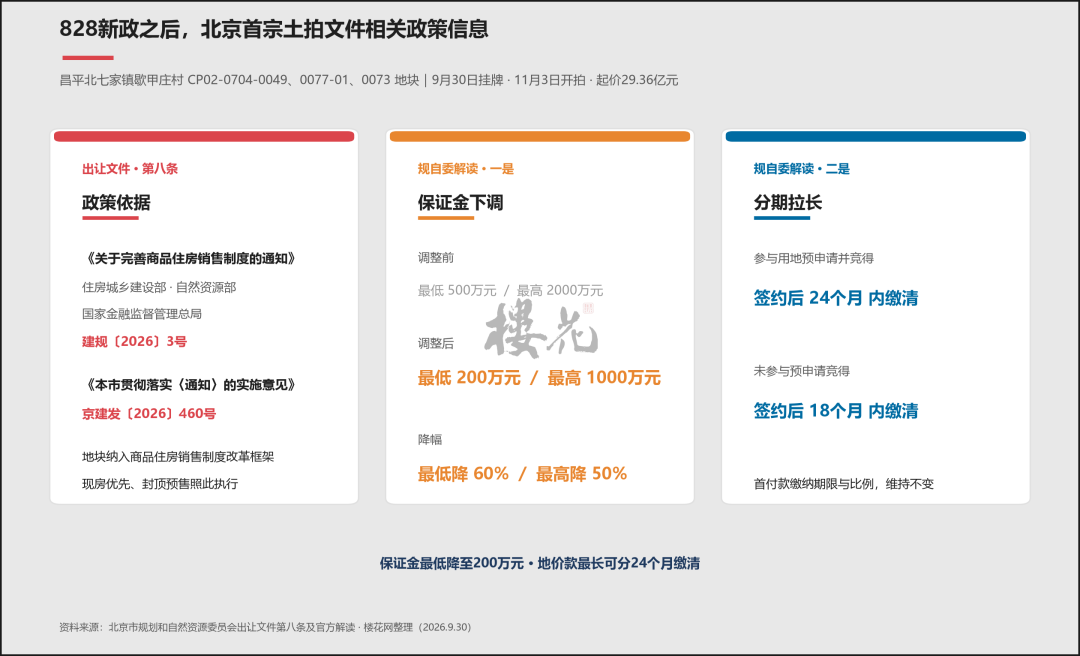Select the document number "京建发〔2026〕460号"
This screenshot has height=656, width=1080.
tap(149, 413)
